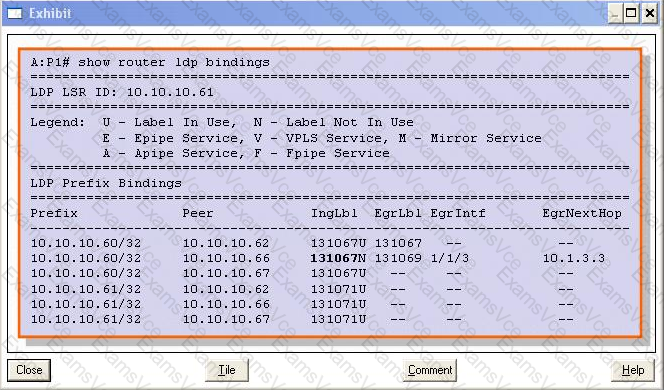Click the LDP Prefix Bindings heading
664x390 pixels.
pos(106,183)
